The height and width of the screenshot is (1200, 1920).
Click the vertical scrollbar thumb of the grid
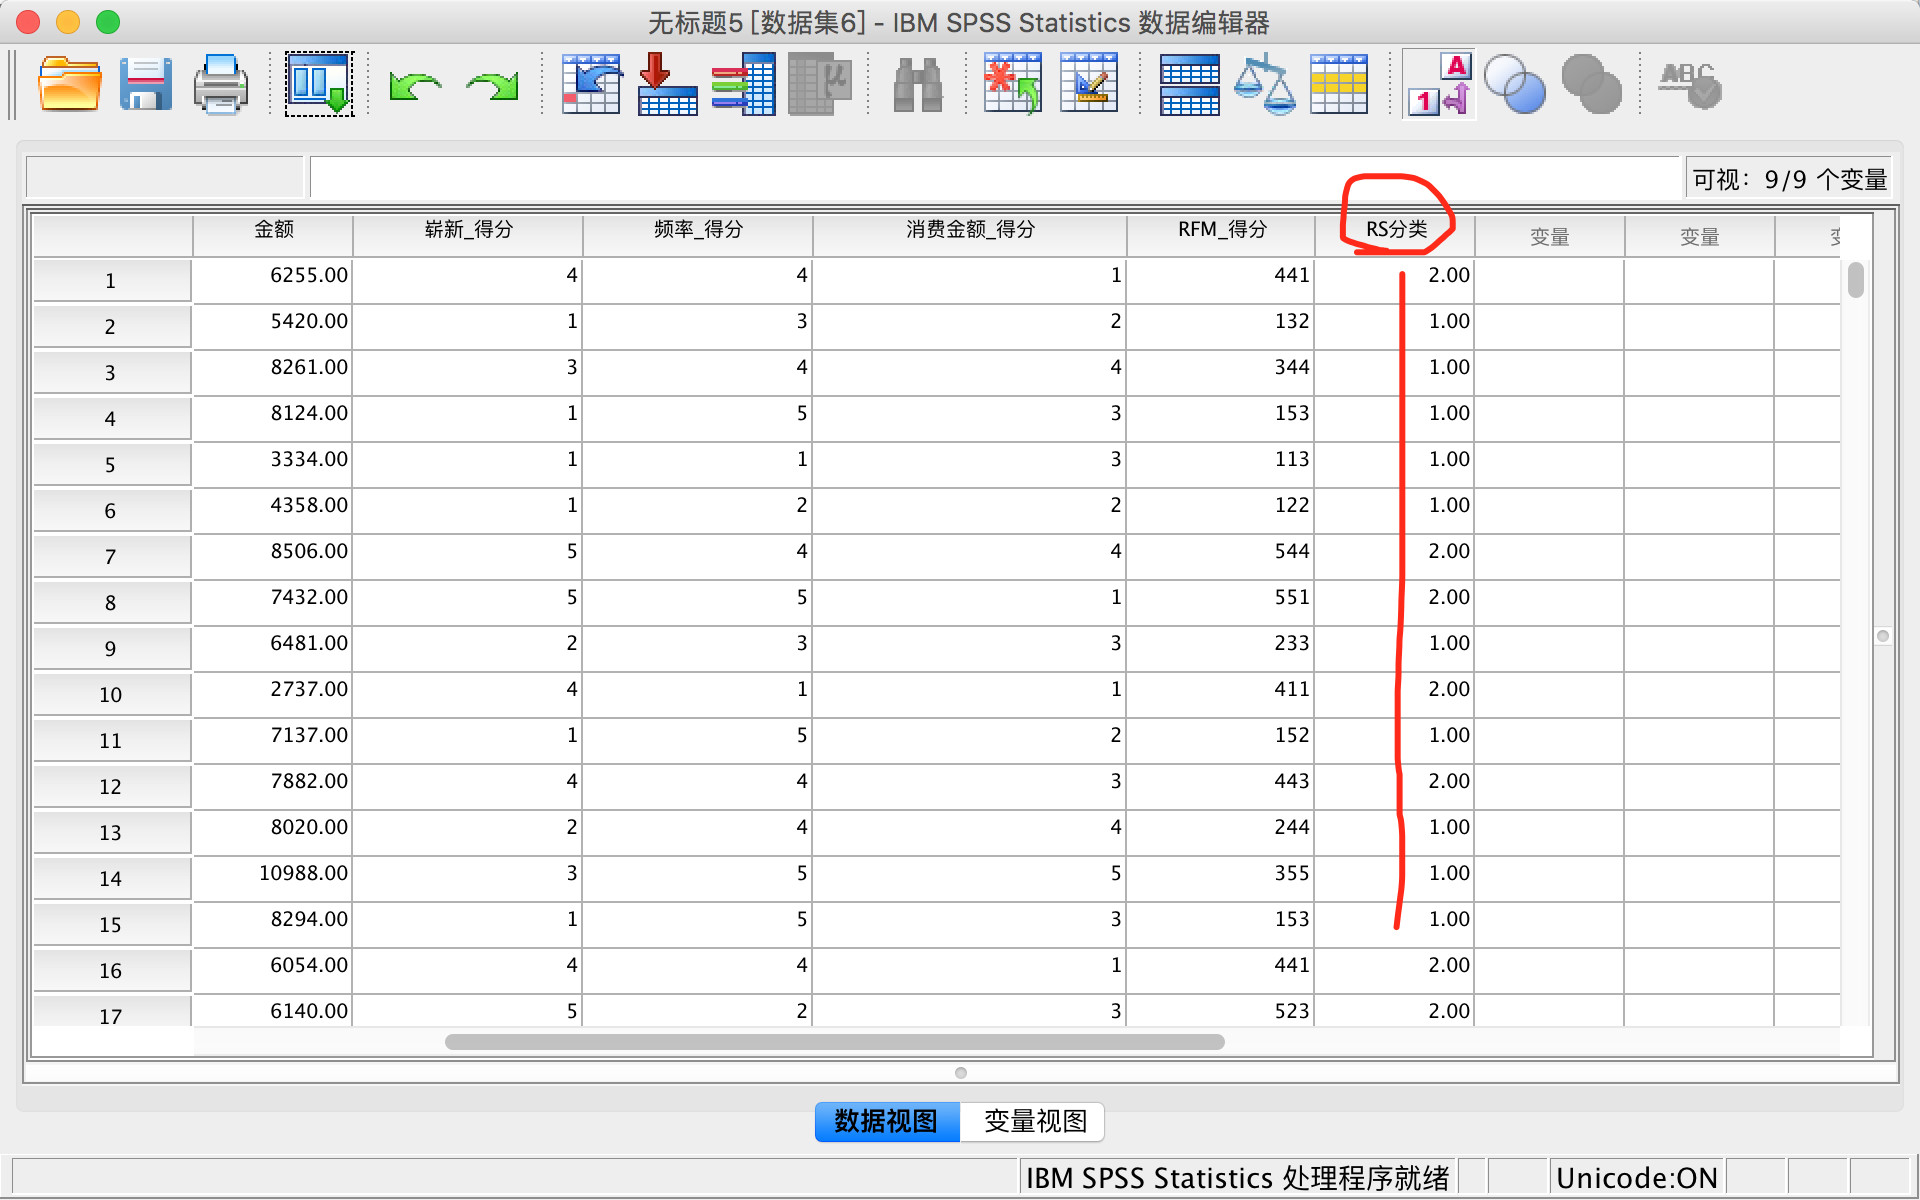[1855, 280]
